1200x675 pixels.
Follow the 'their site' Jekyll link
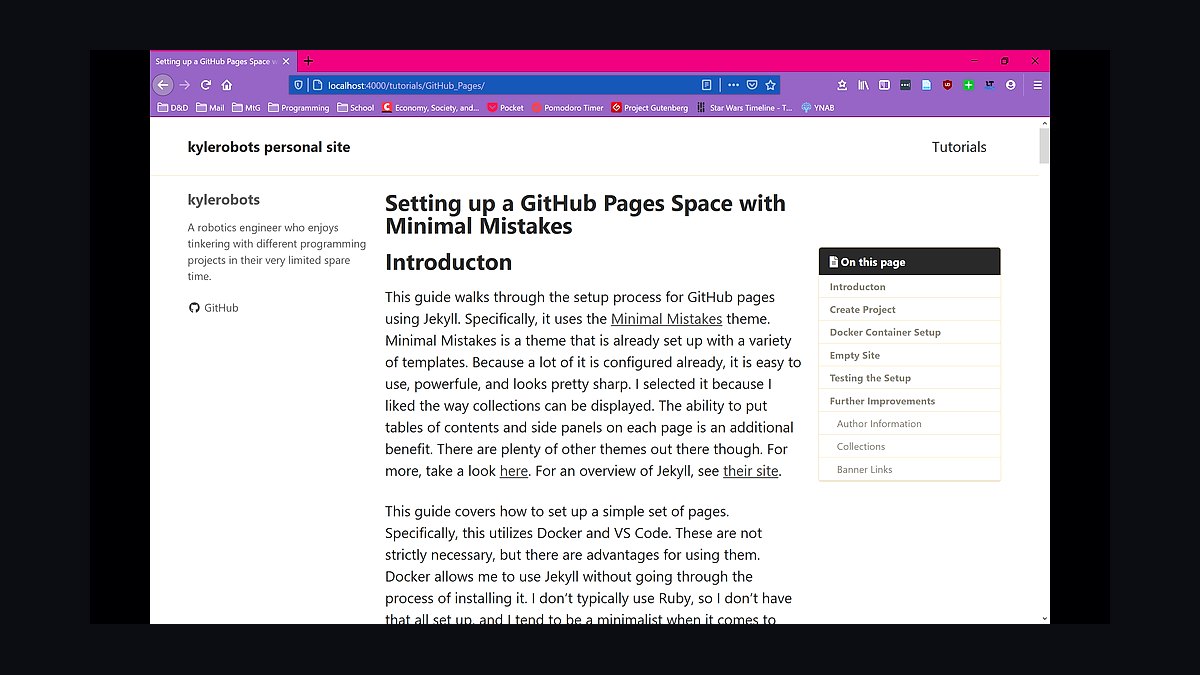751,471
